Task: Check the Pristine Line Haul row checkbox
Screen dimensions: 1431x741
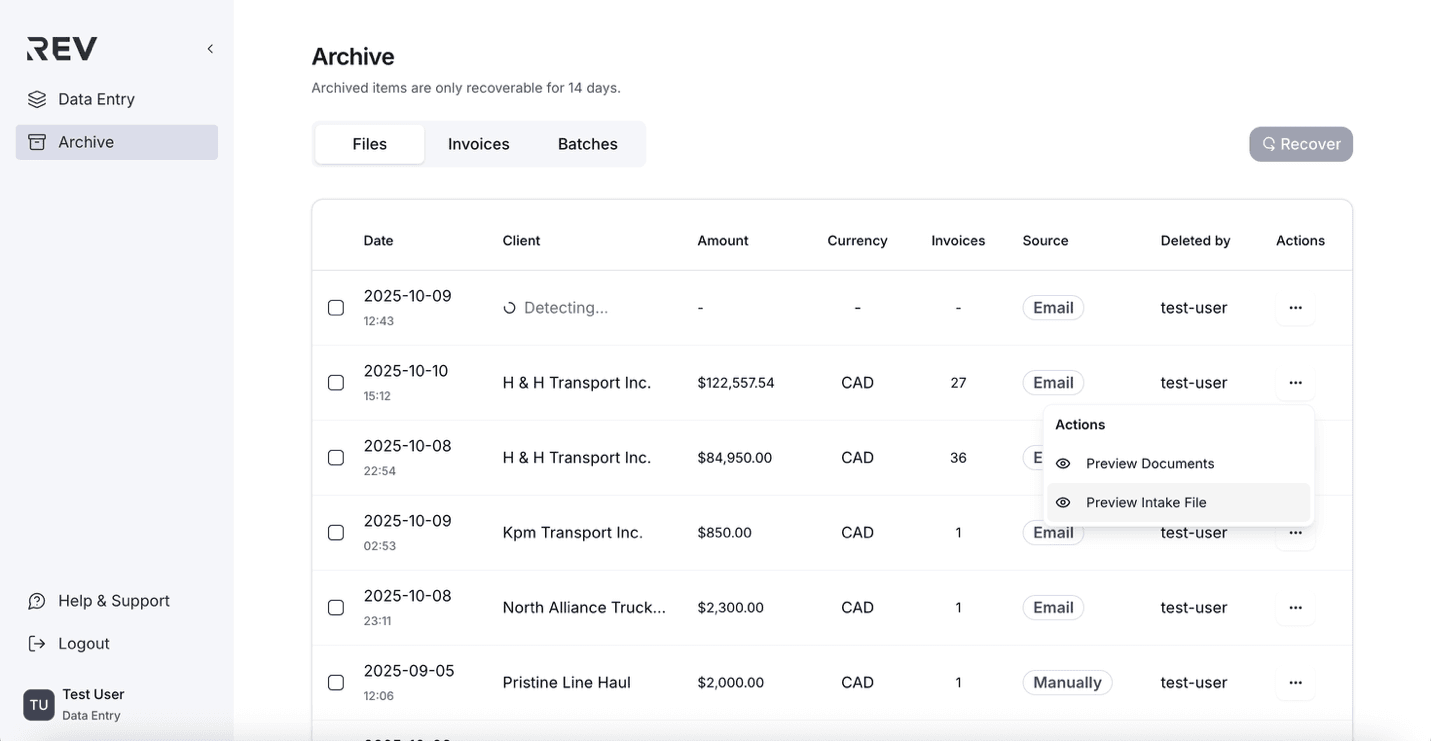Action: (x=335, y=682)
